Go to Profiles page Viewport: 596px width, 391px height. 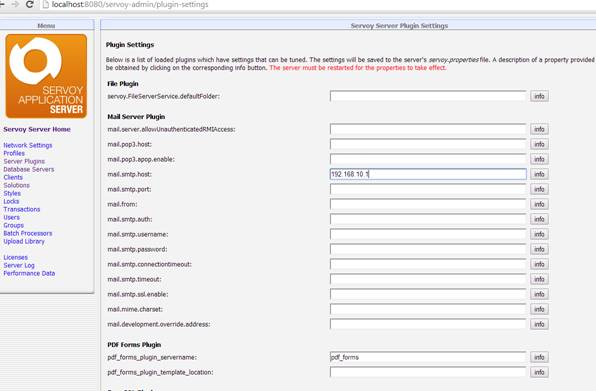[x=14, y=153]
